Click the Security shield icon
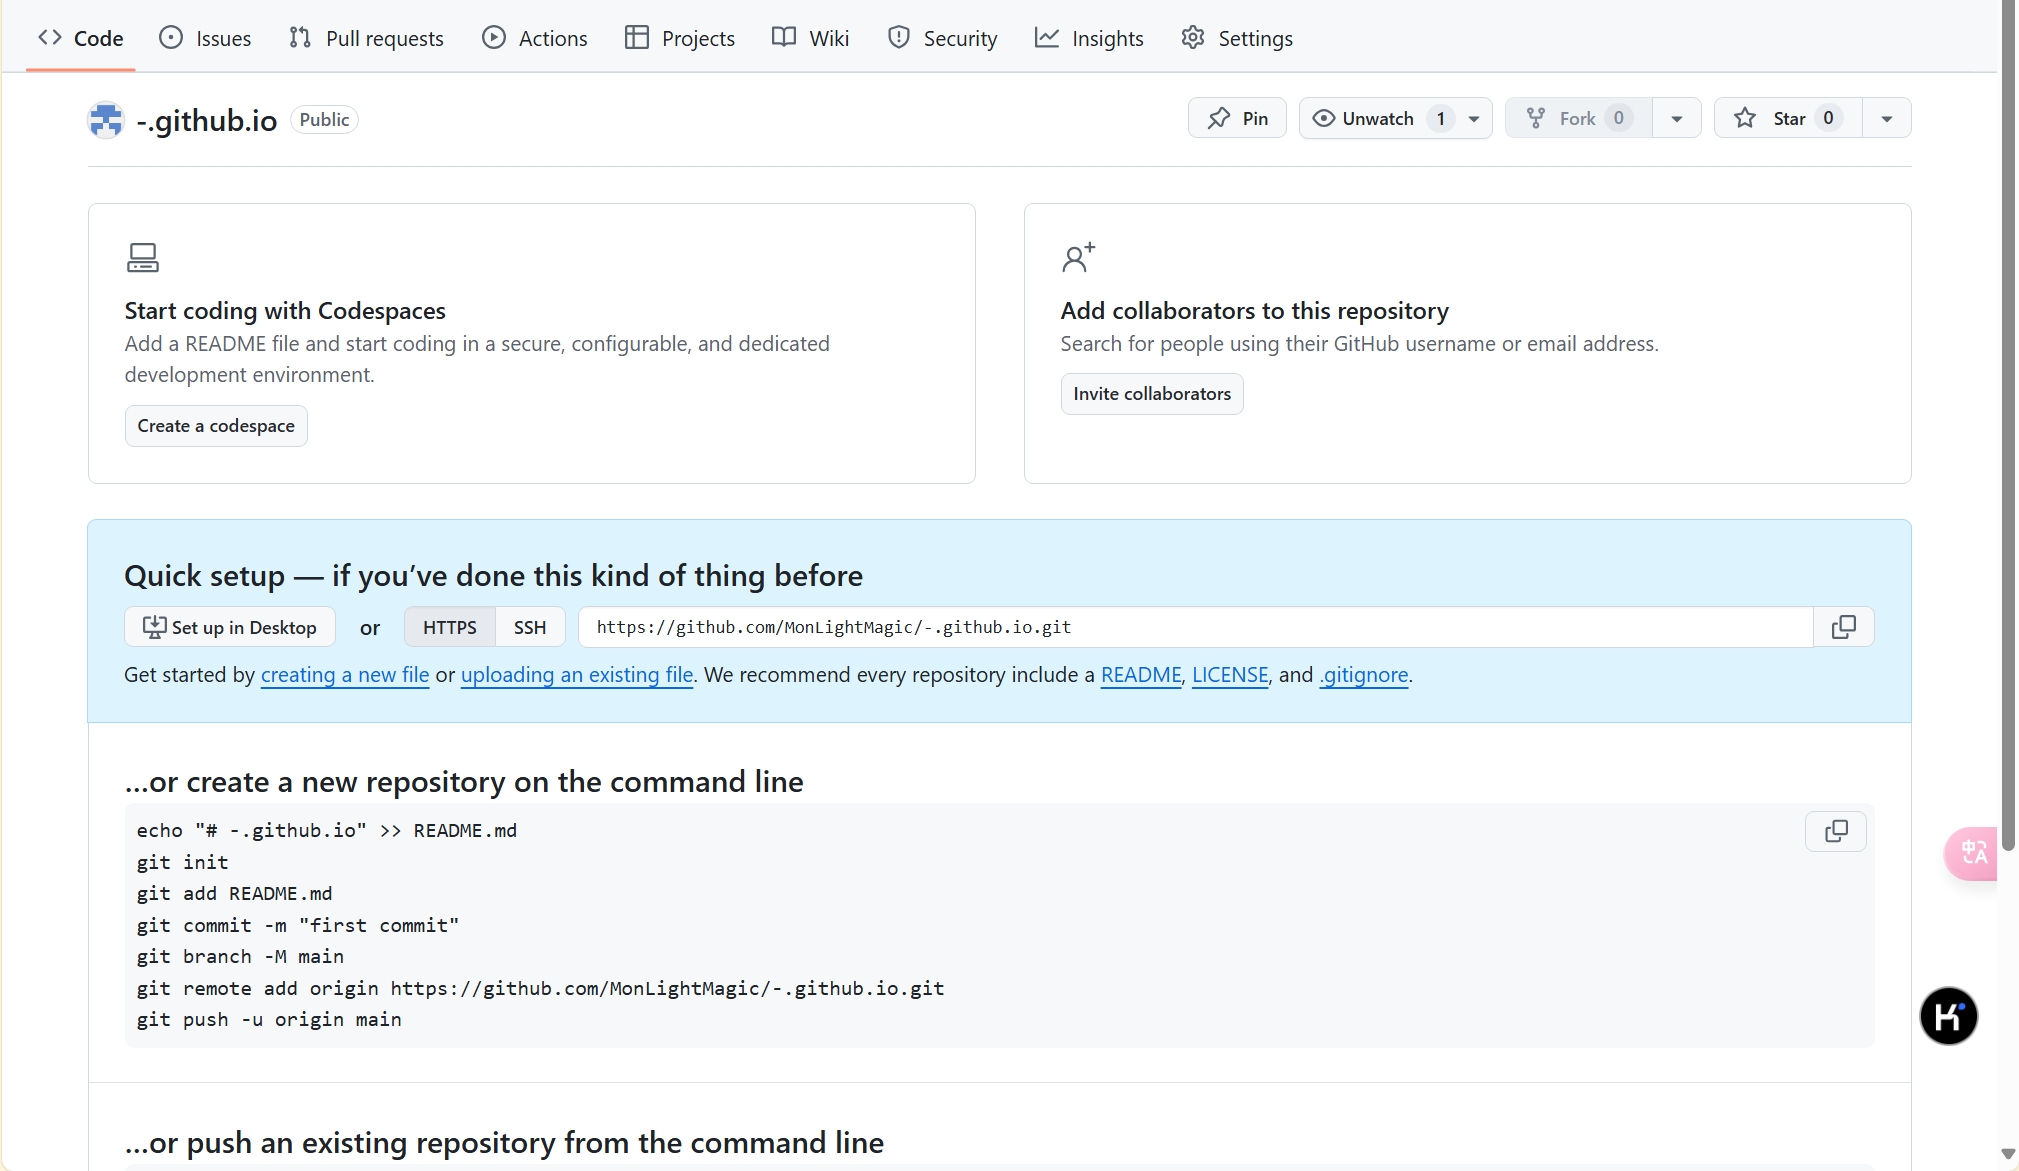 [x=899, y=38]
